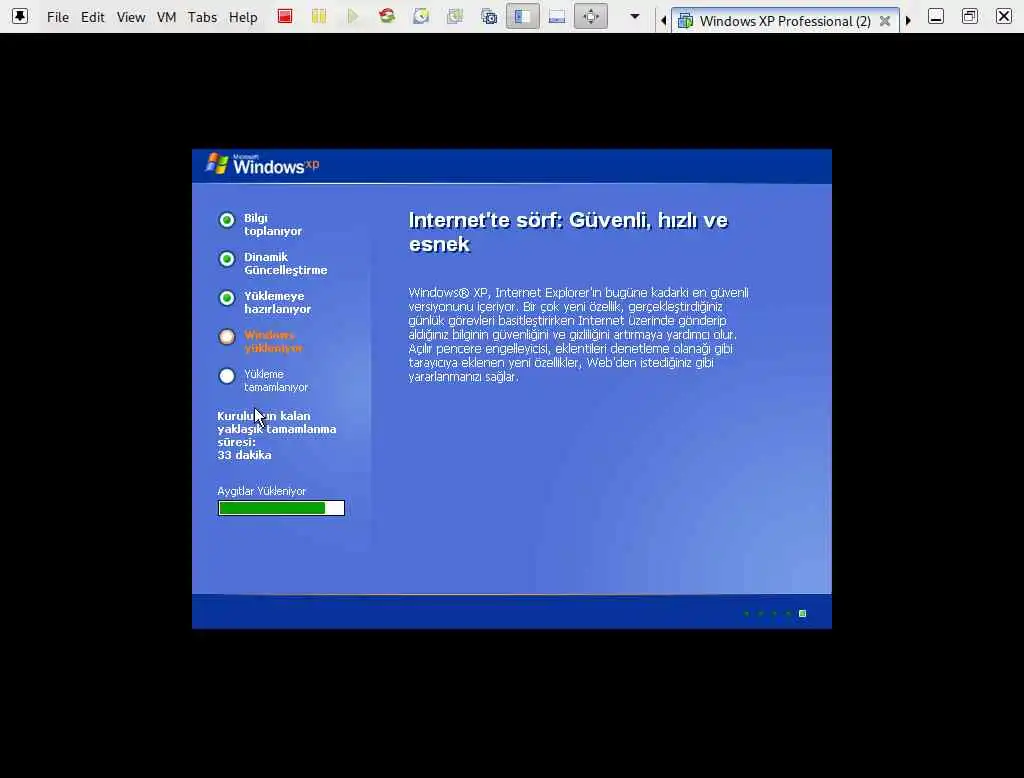
Task: Click the VM icon in the tab
Action: (685, 21)
